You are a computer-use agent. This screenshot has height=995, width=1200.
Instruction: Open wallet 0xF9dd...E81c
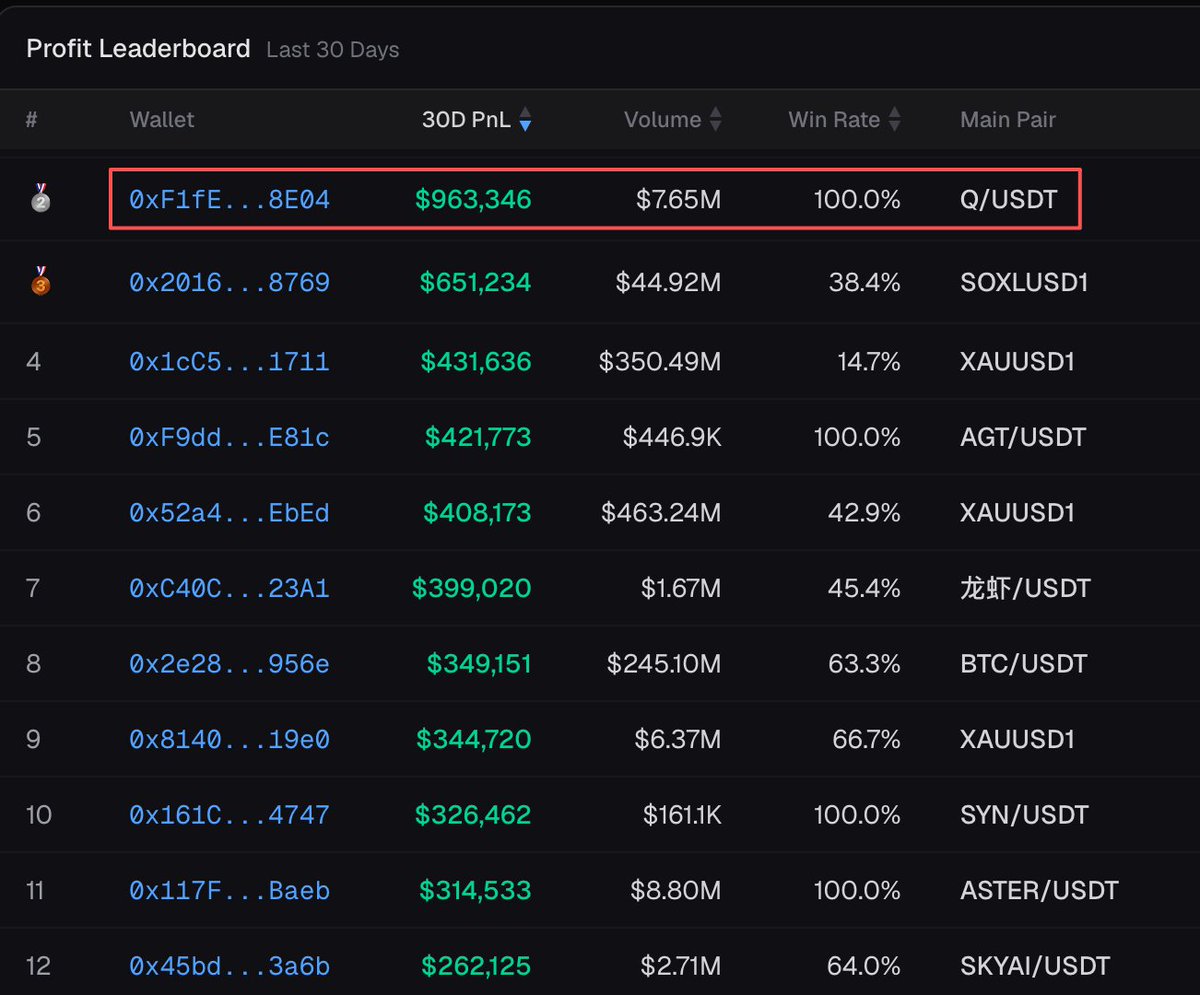point(229,437)
